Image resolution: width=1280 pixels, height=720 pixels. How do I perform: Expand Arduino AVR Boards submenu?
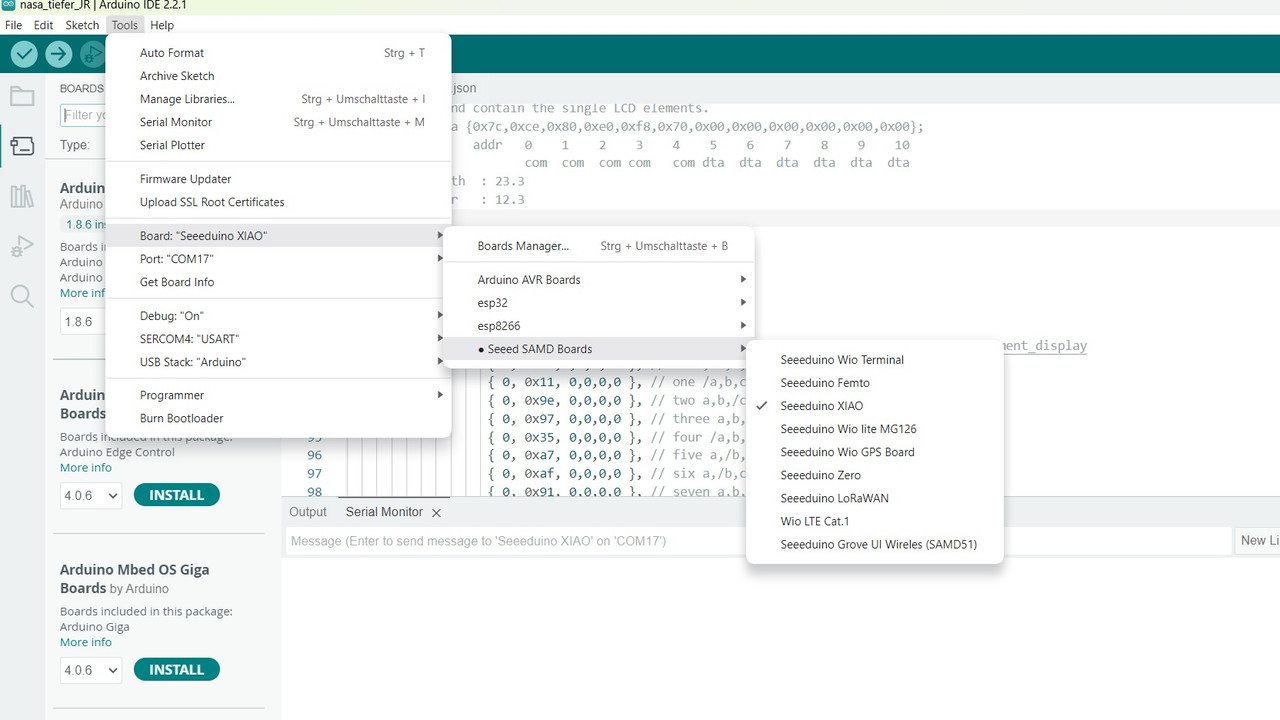pyautogui.click(x=599, y=280)
